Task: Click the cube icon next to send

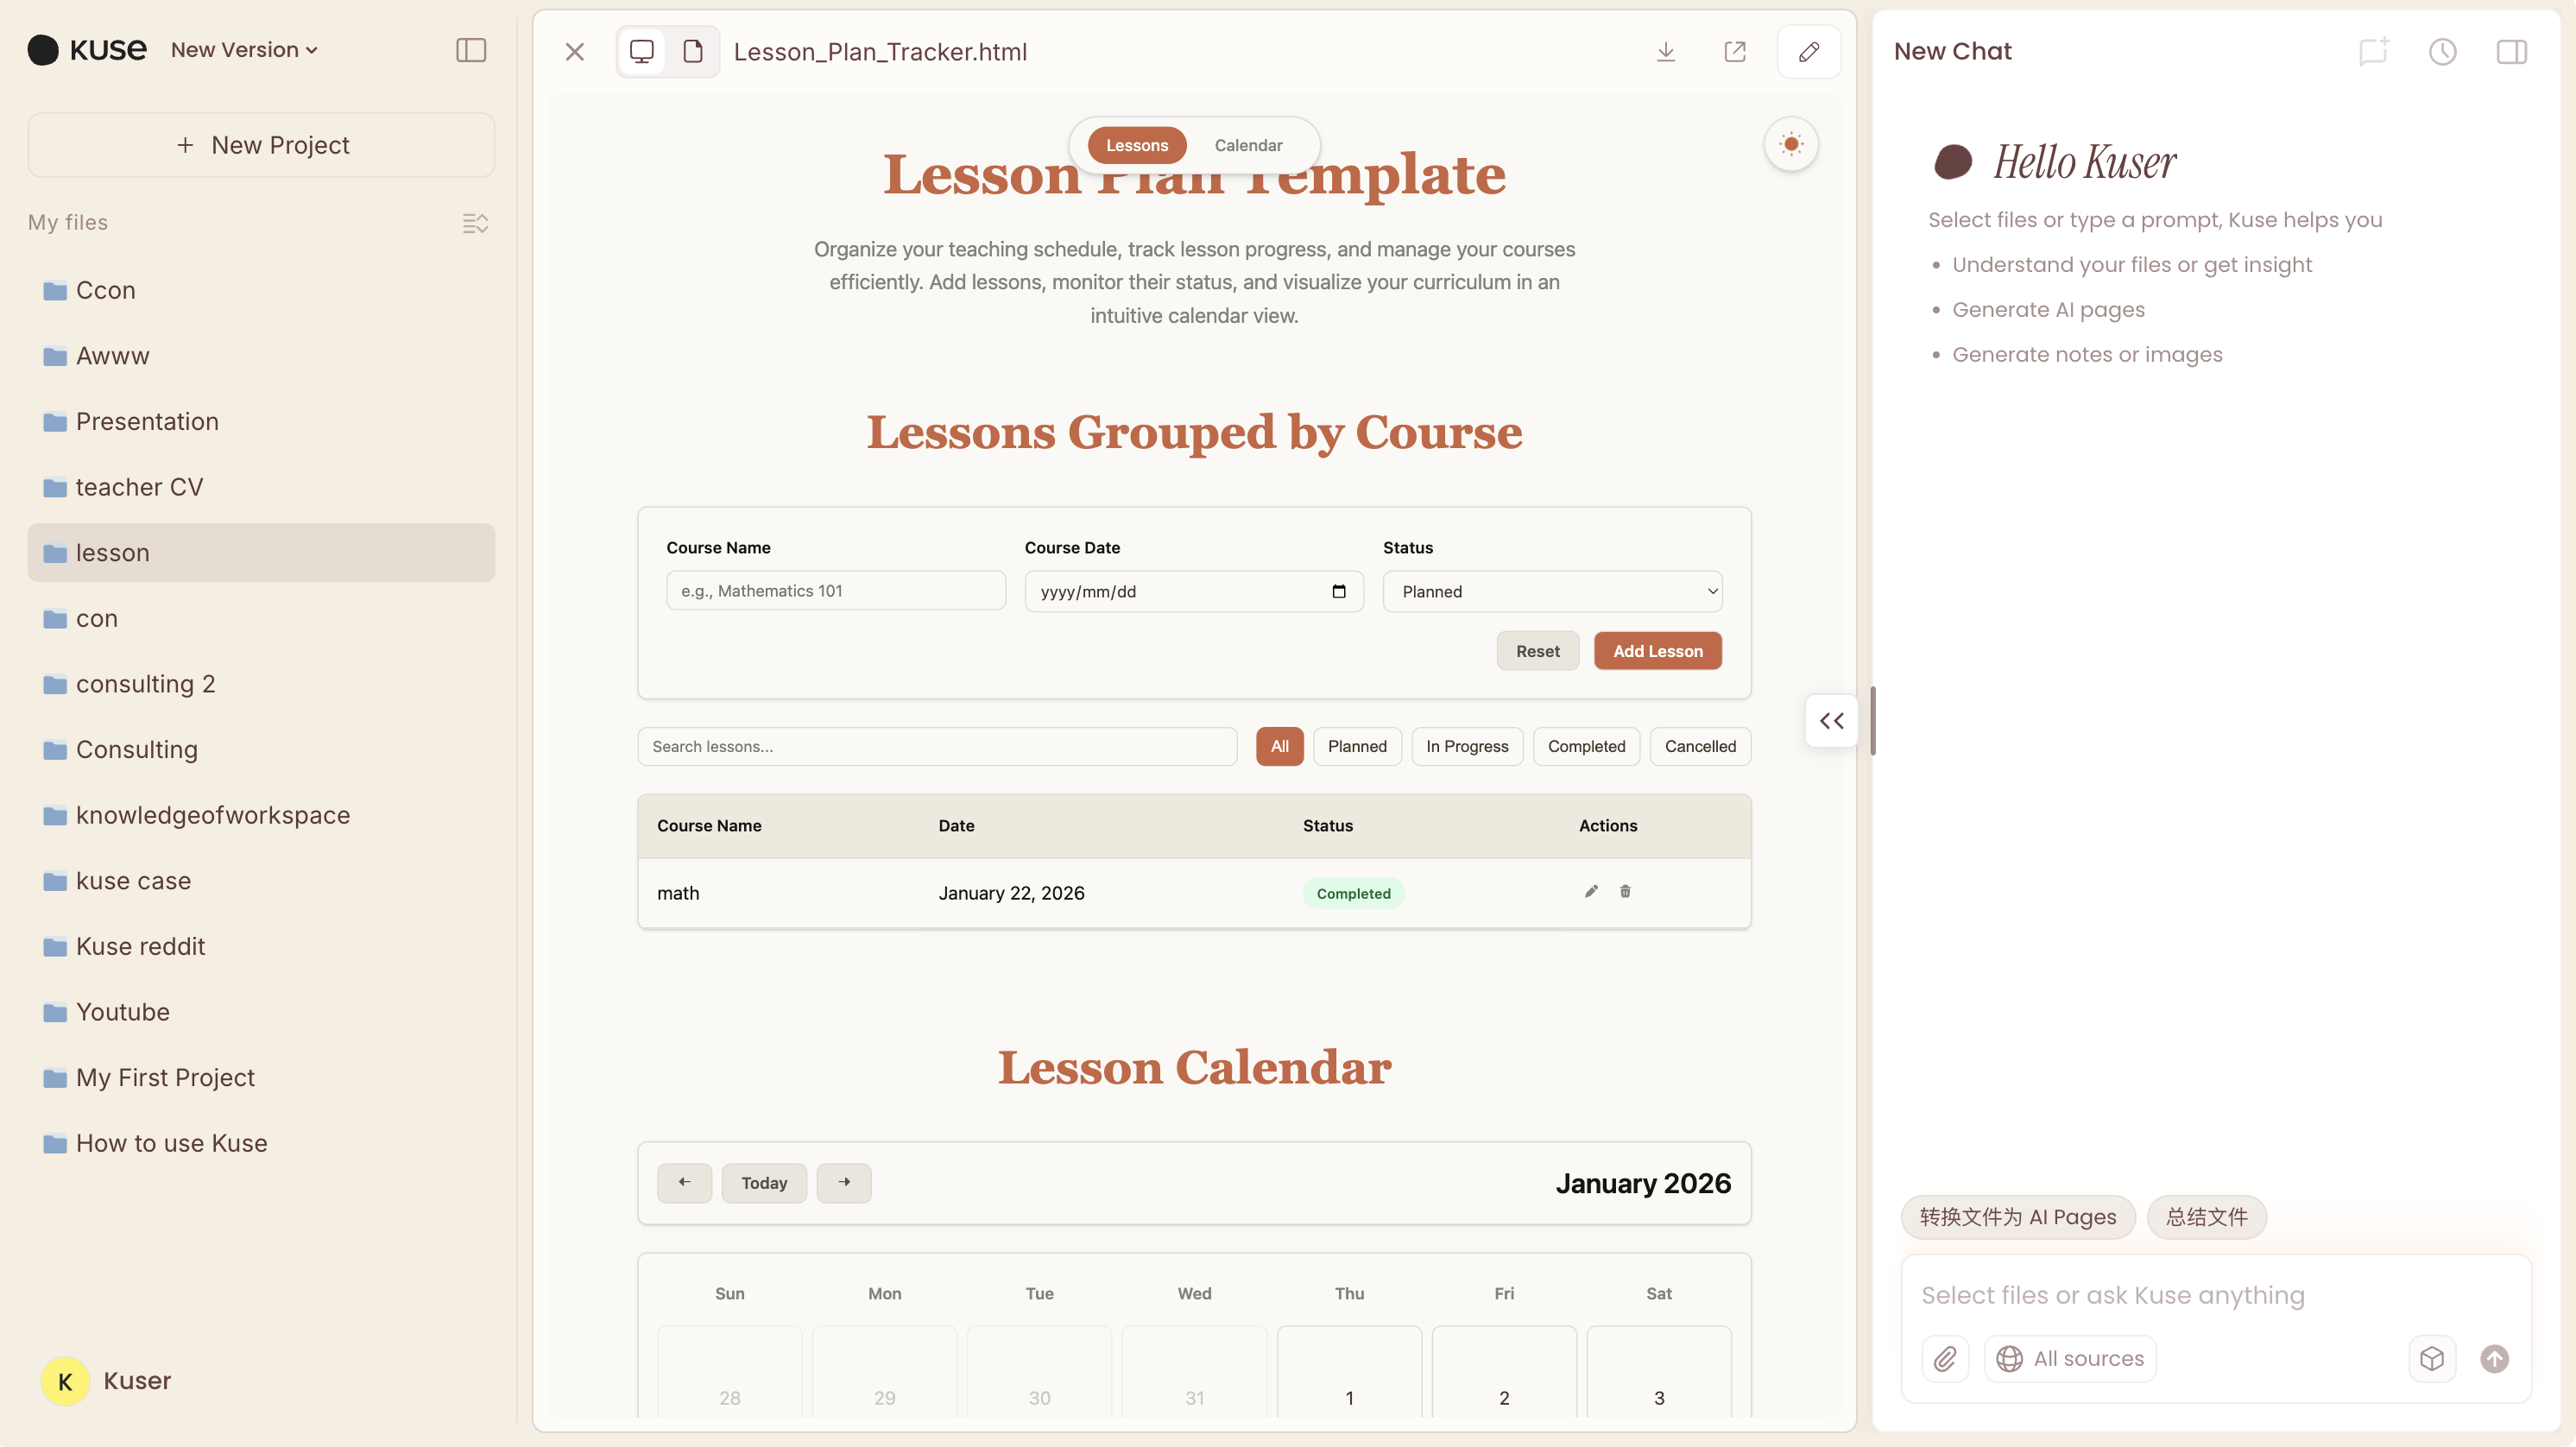Action: (x=2432, y=1358)
